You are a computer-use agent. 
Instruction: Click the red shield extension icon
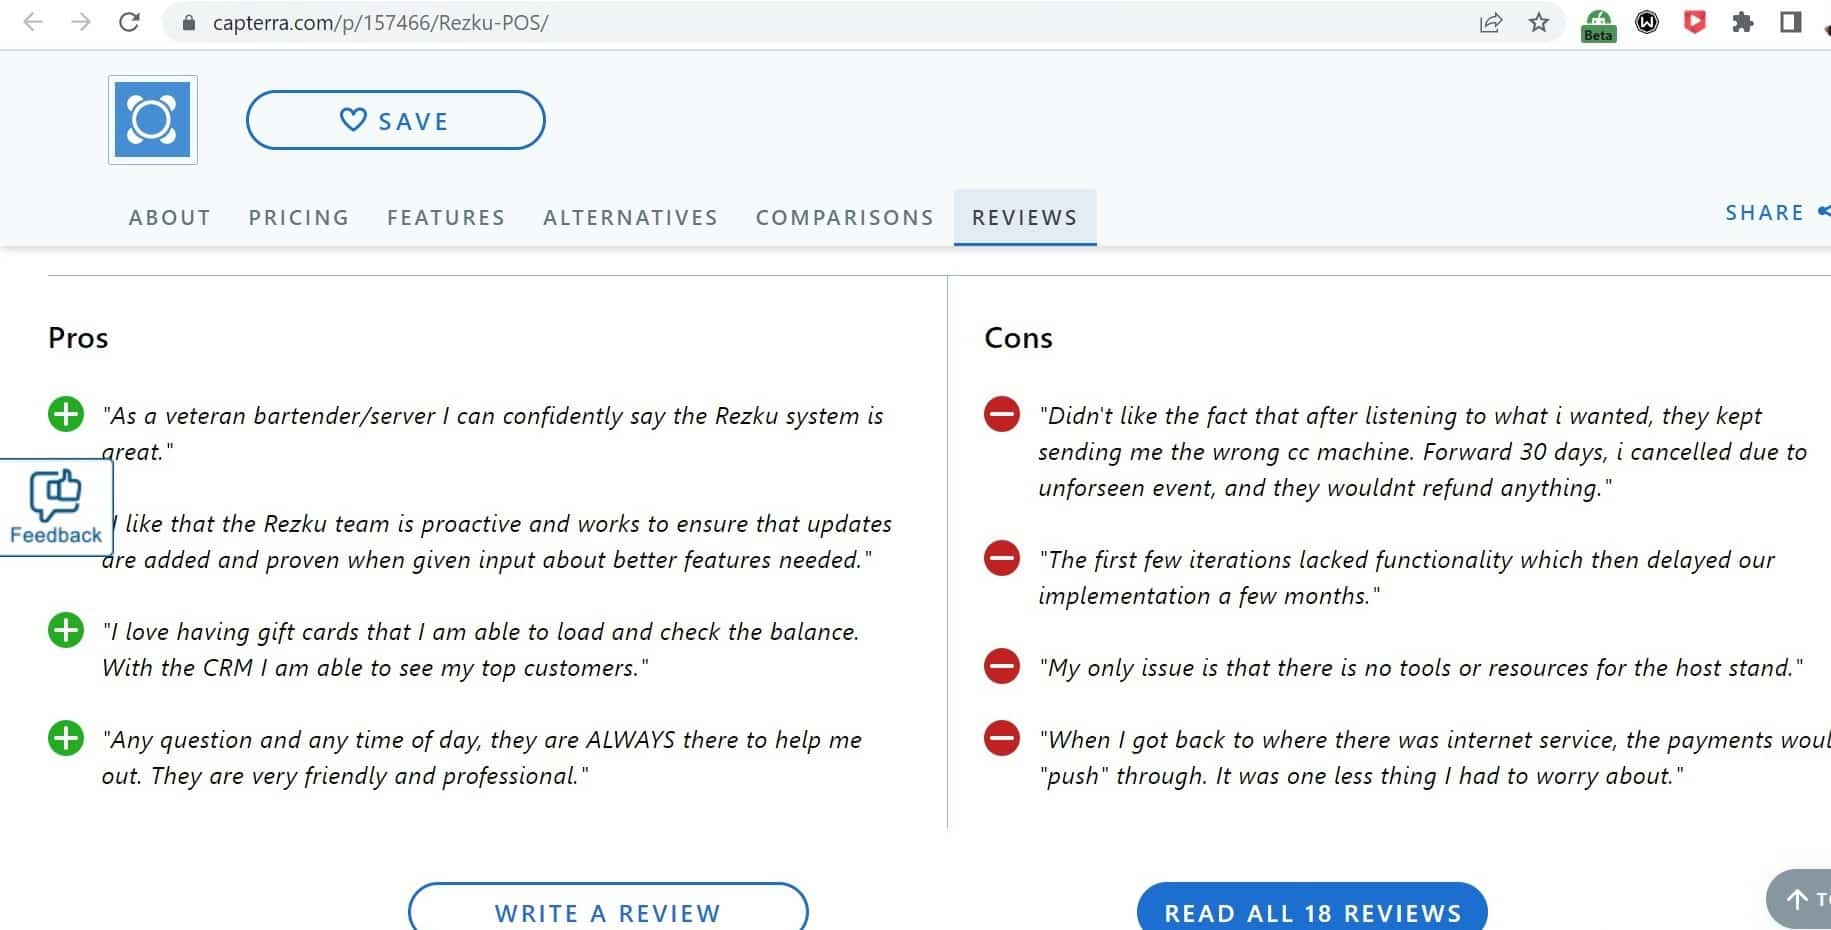1695,22
